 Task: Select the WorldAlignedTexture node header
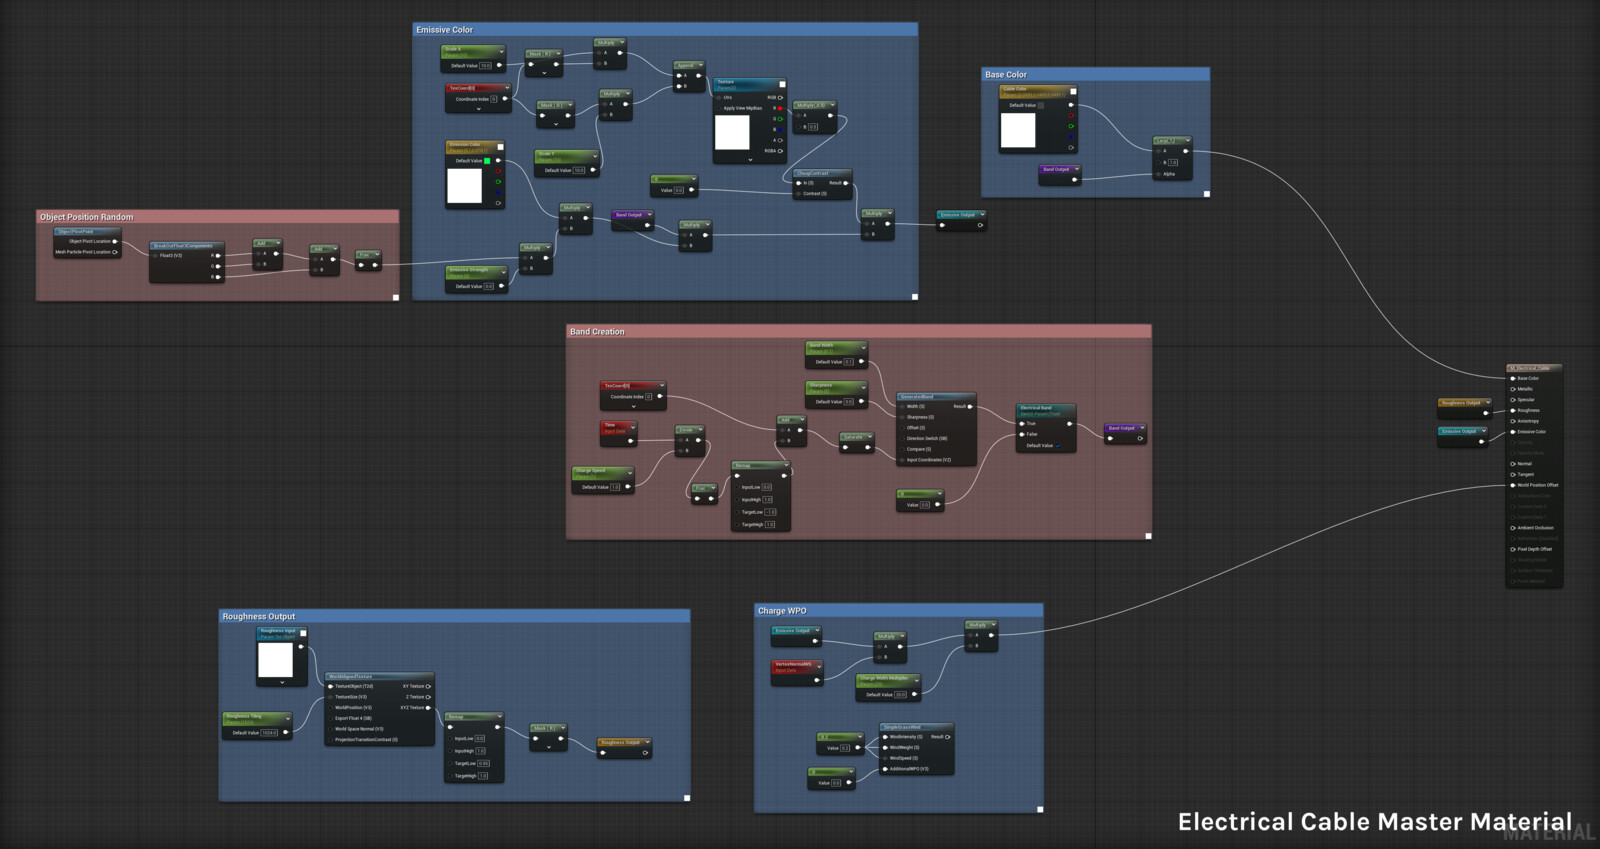379,676
